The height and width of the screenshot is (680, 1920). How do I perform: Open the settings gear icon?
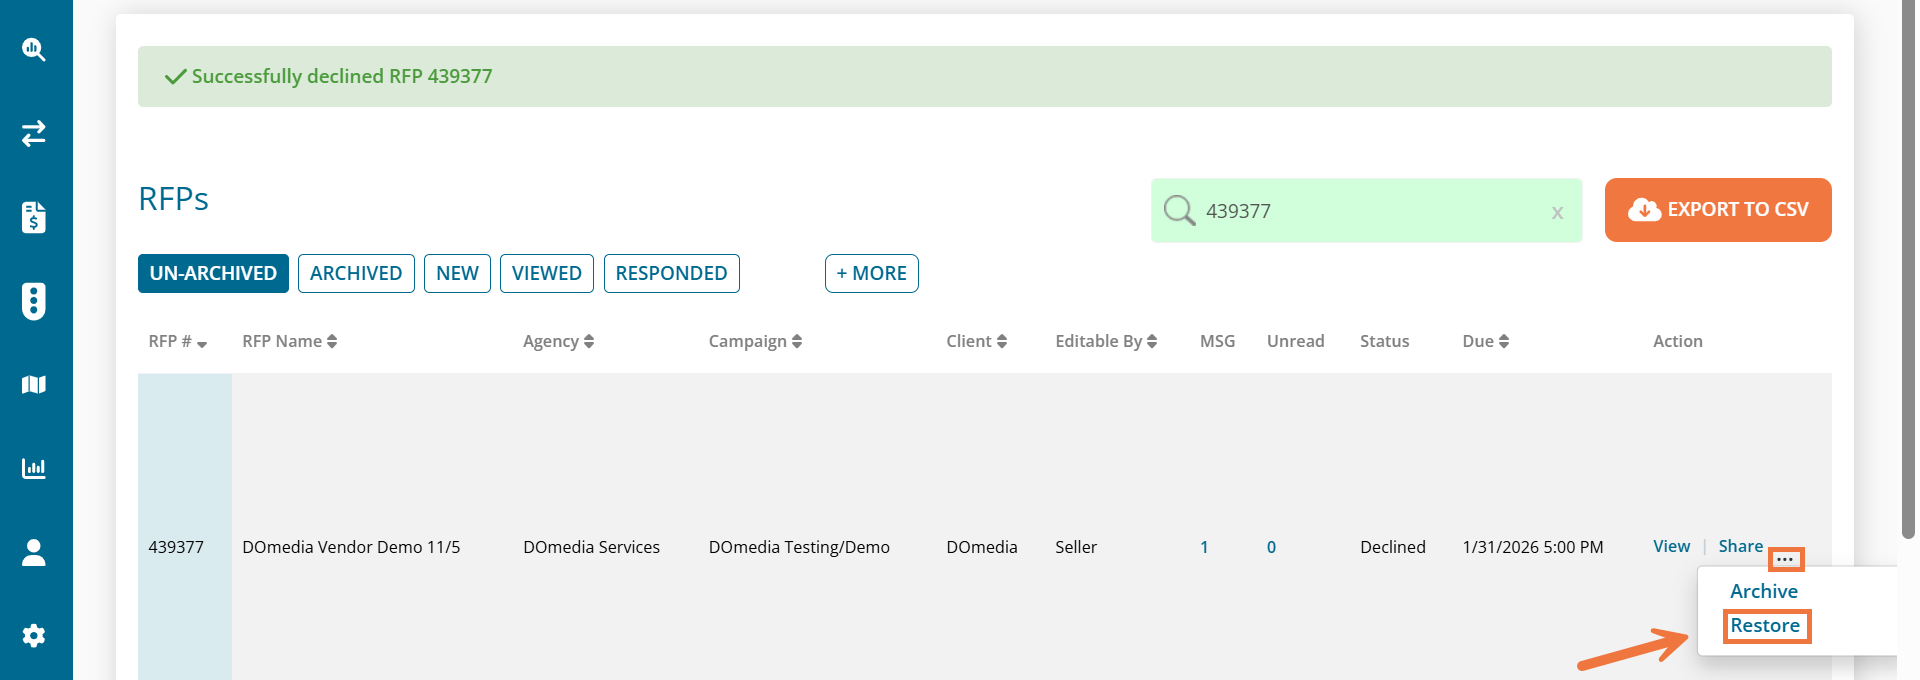click(34, 636)
